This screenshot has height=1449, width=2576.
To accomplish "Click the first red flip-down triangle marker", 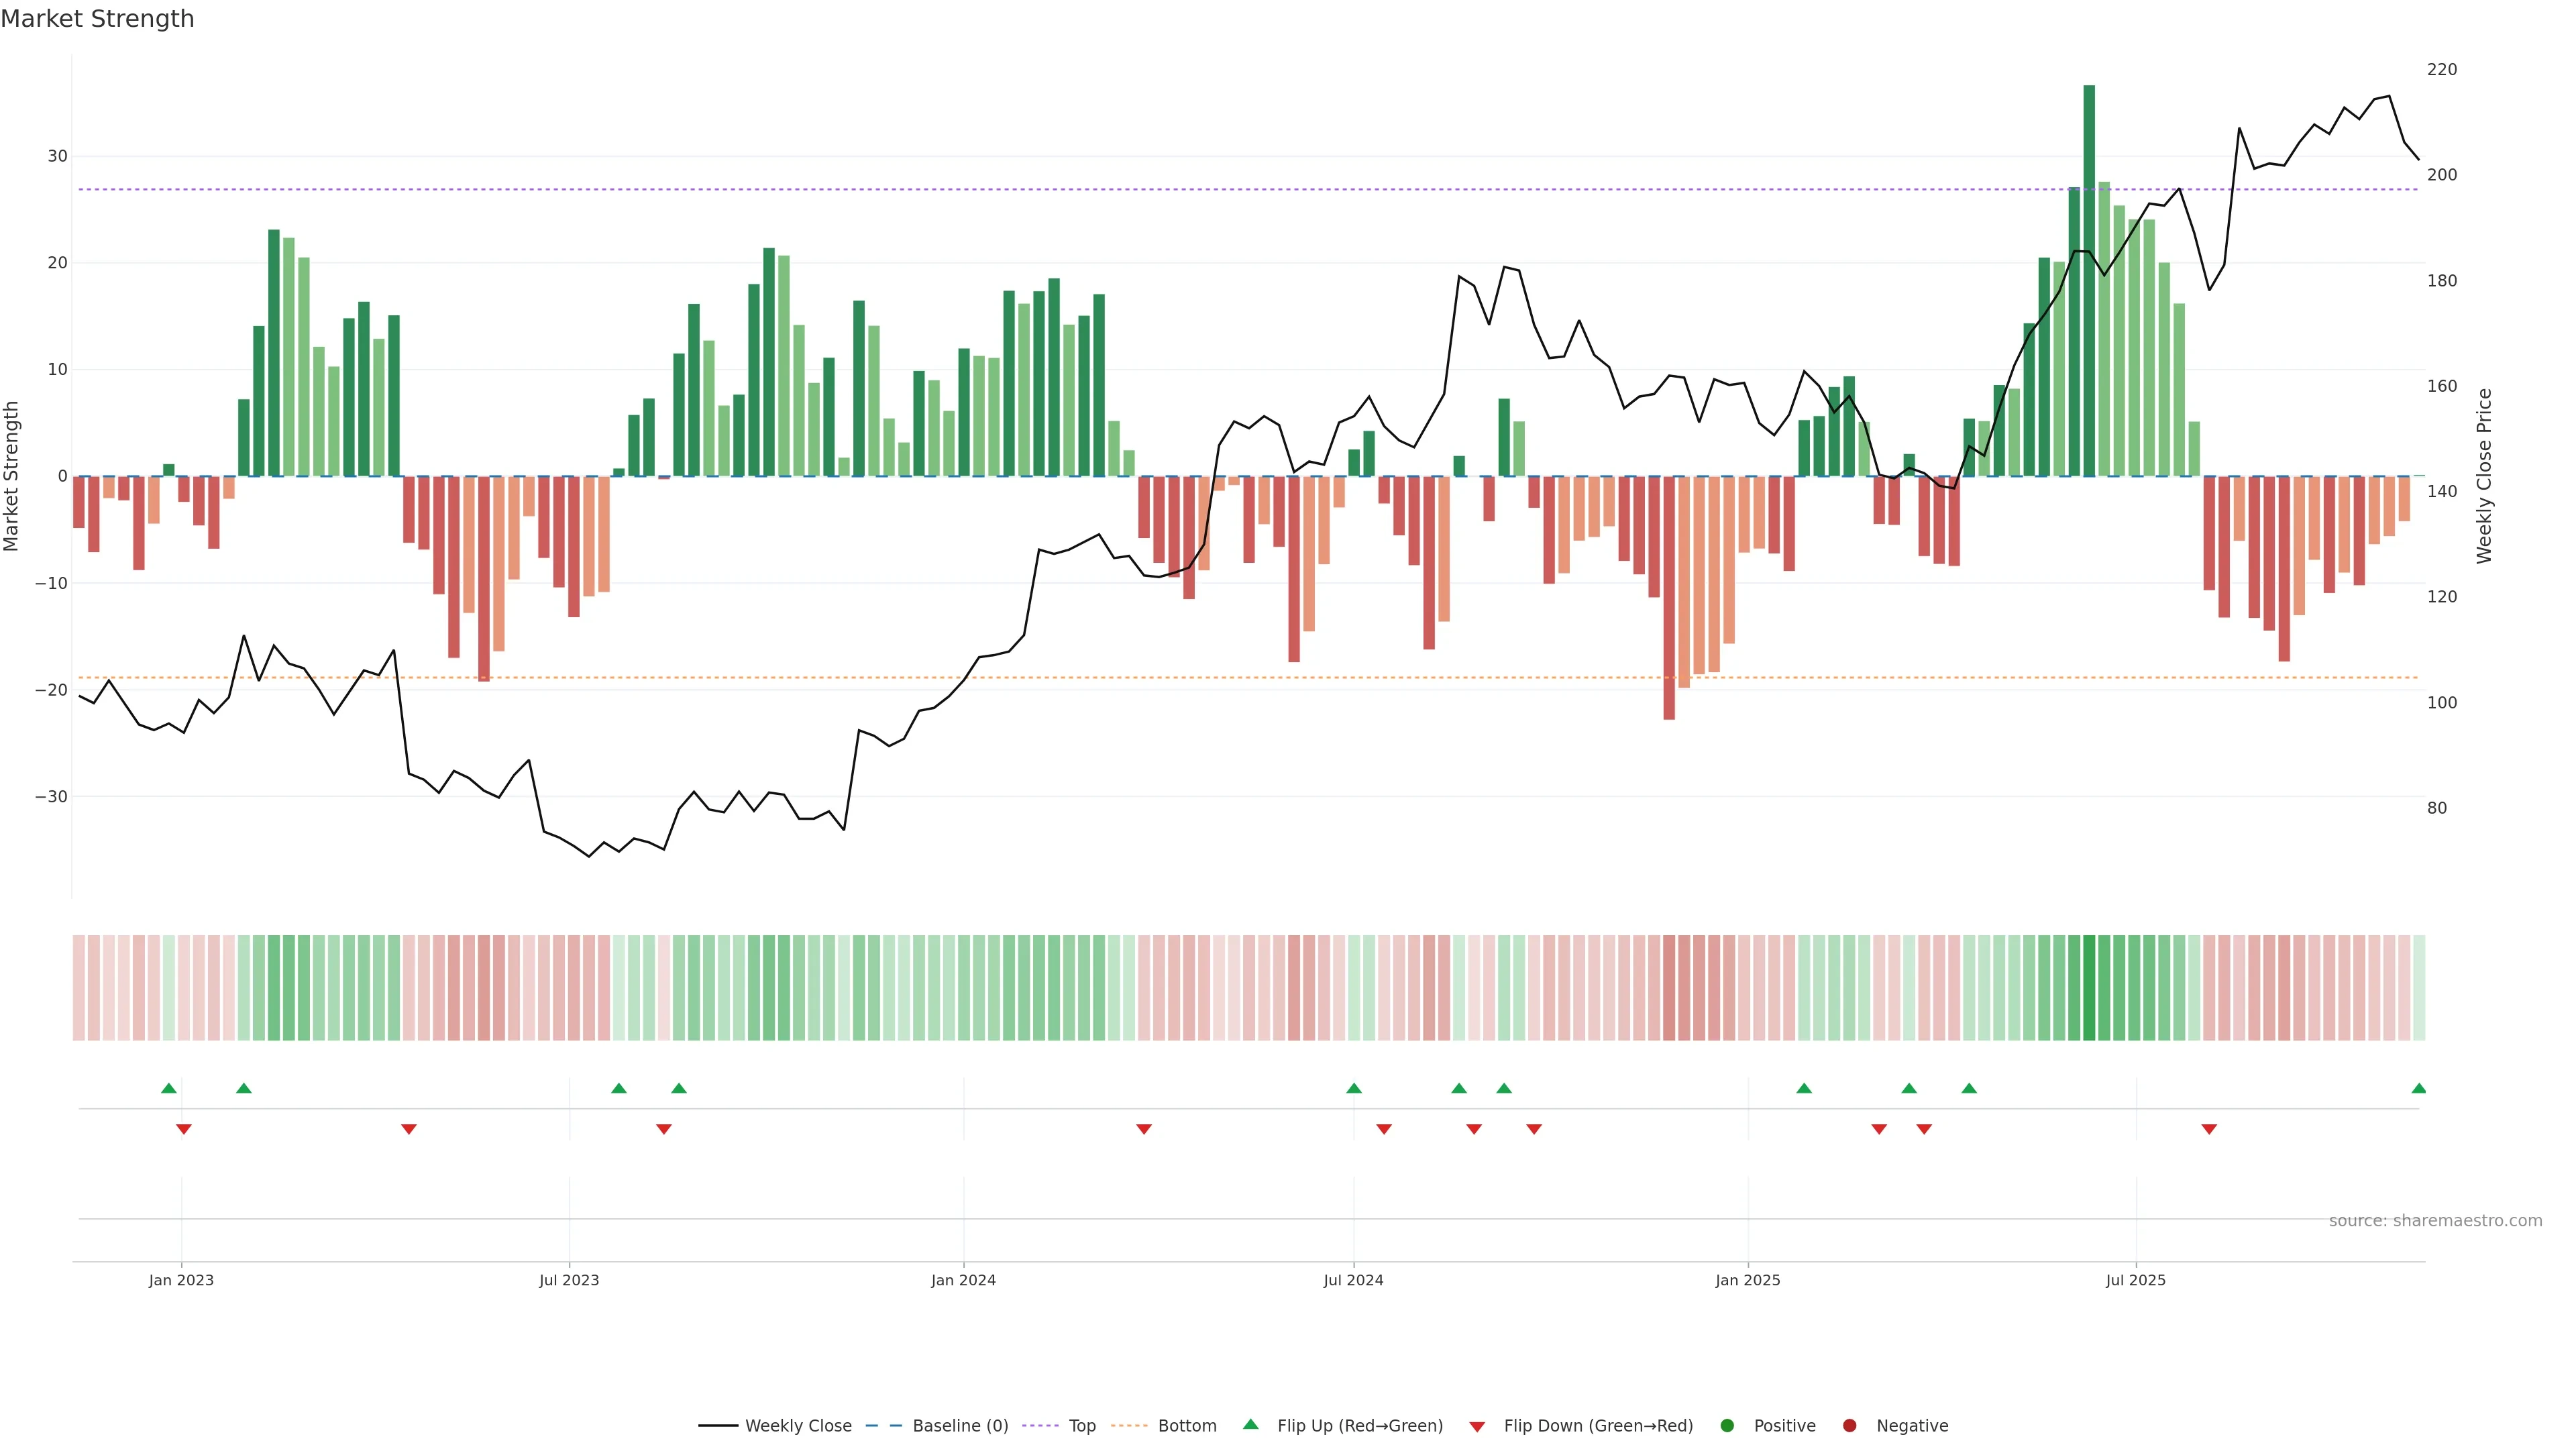I will tap(183, 1129).
